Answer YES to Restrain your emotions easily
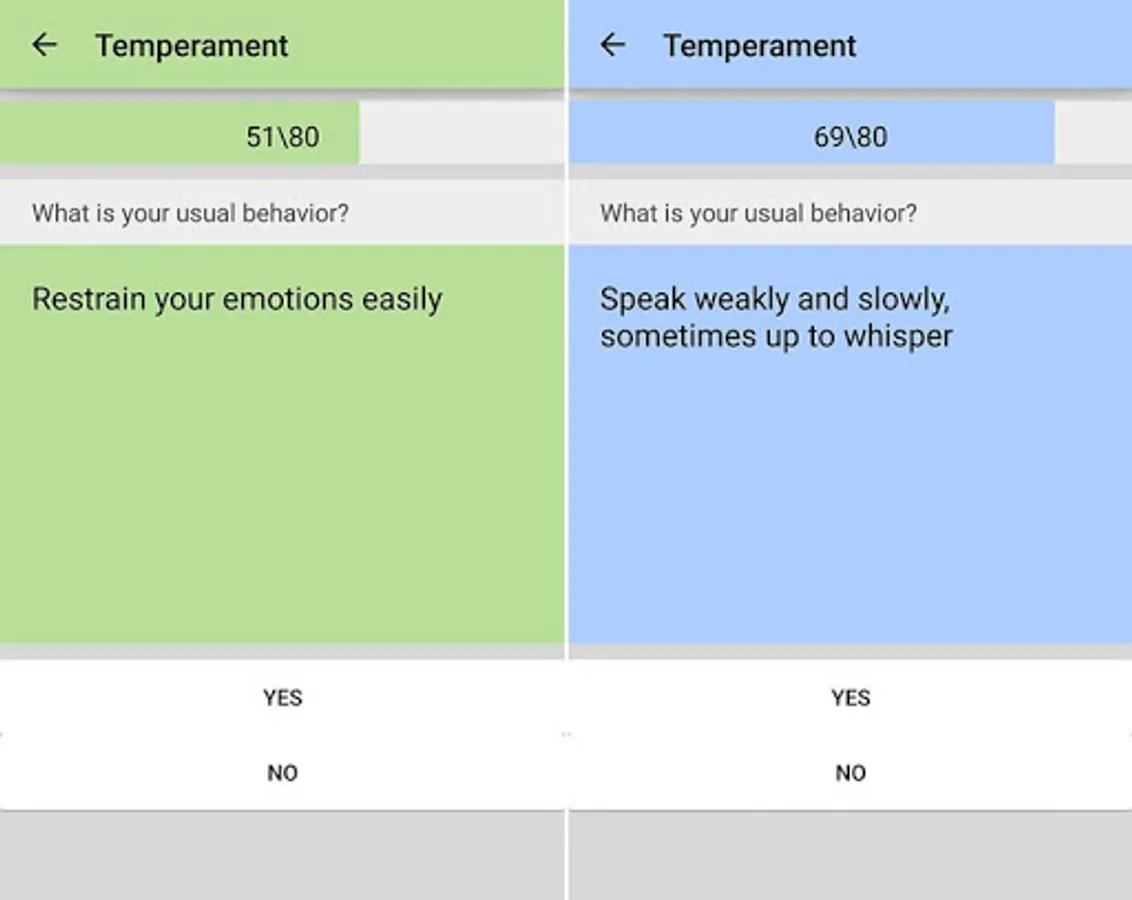 (x=282, y=697)
